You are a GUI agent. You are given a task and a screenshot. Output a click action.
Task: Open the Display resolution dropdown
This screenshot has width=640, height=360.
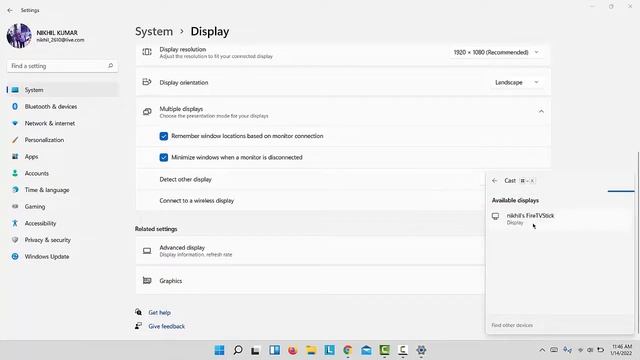496,52
